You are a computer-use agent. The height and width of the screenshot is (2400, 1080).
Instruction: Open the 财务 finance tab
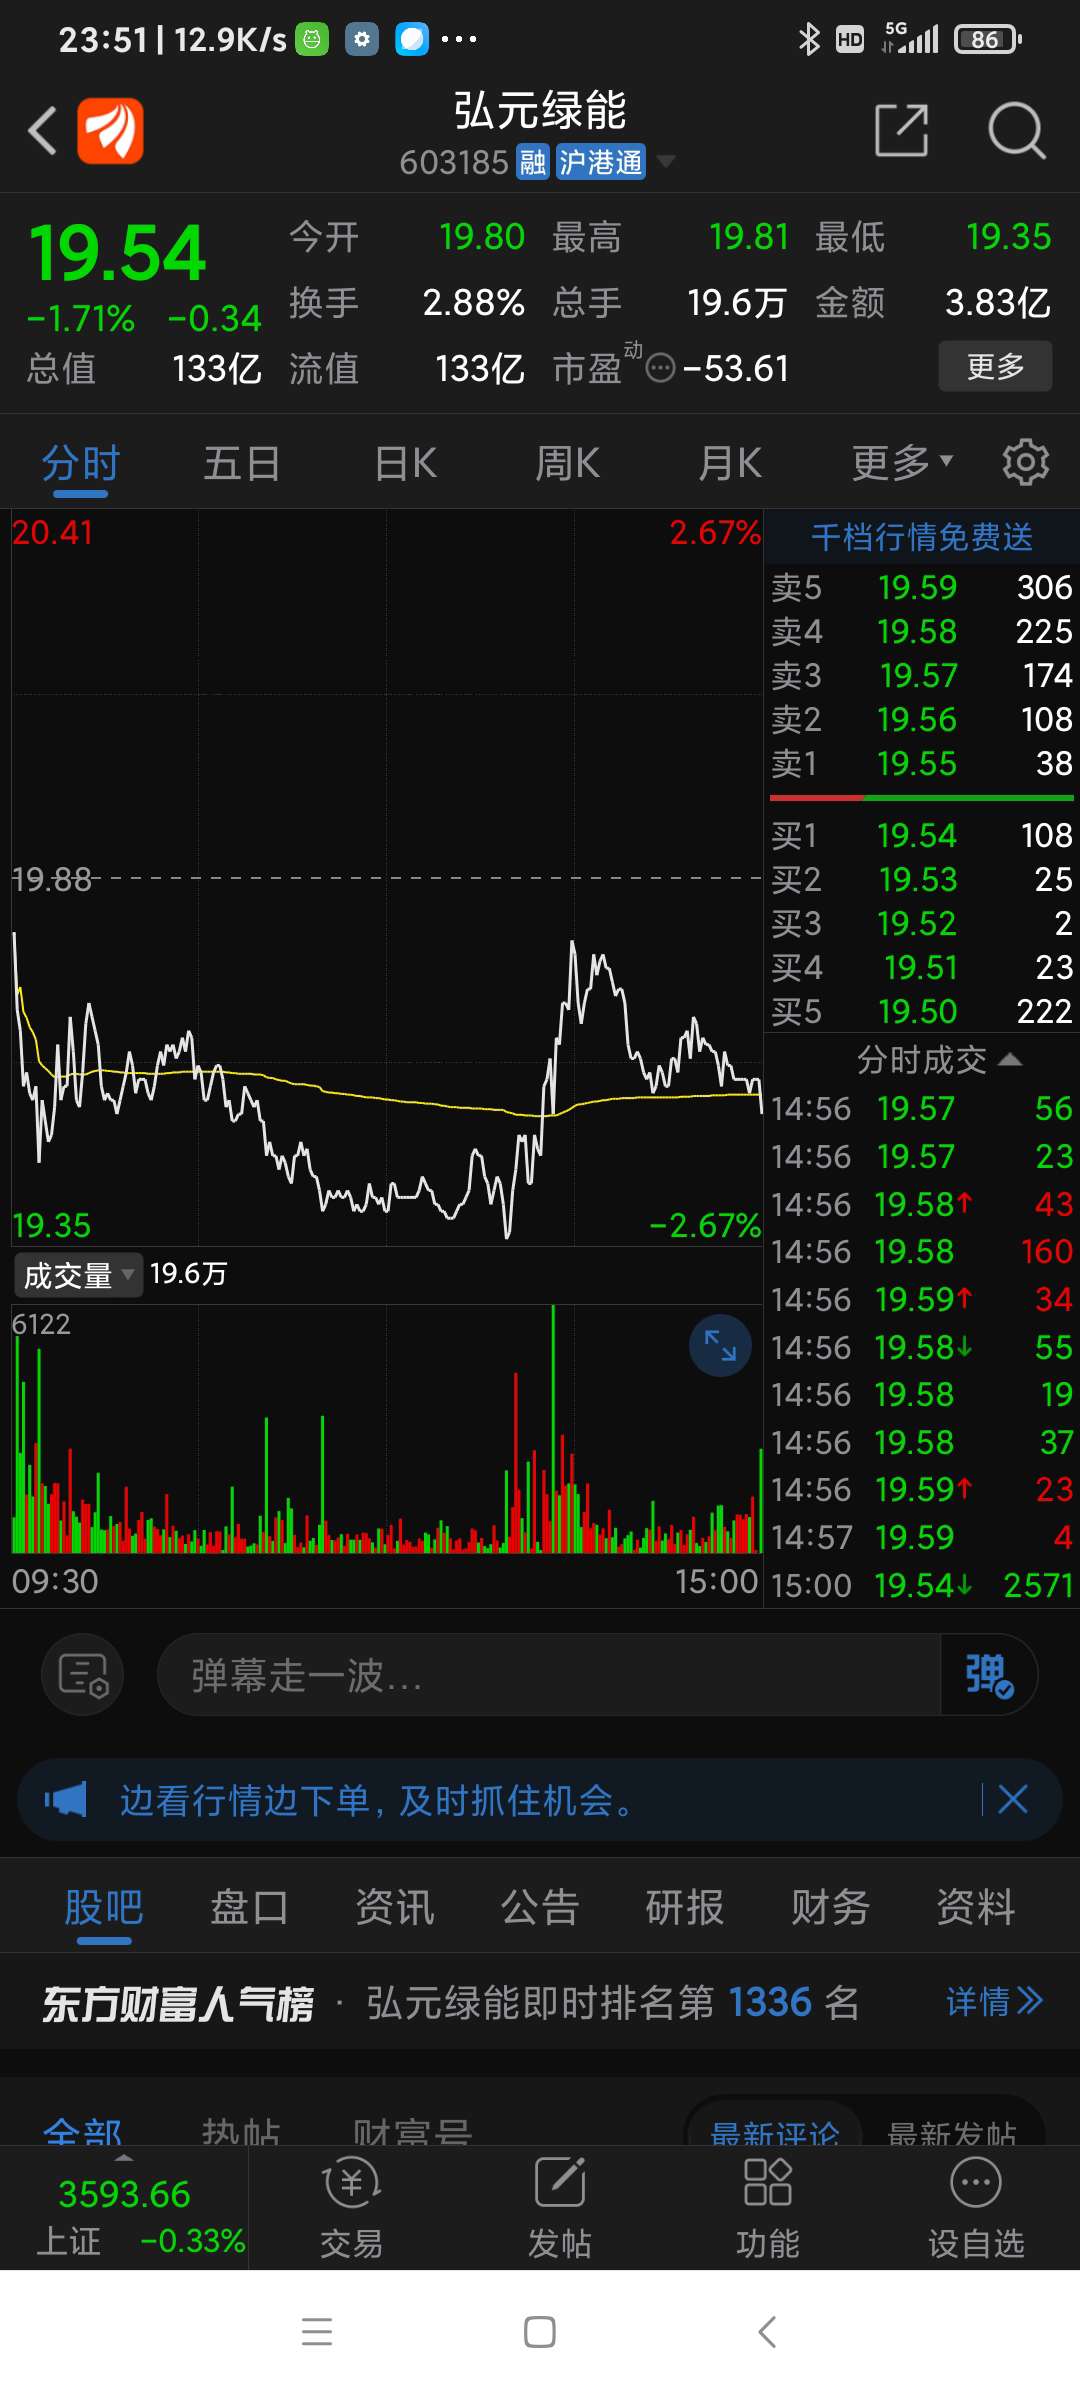(x=830, y=1907)
